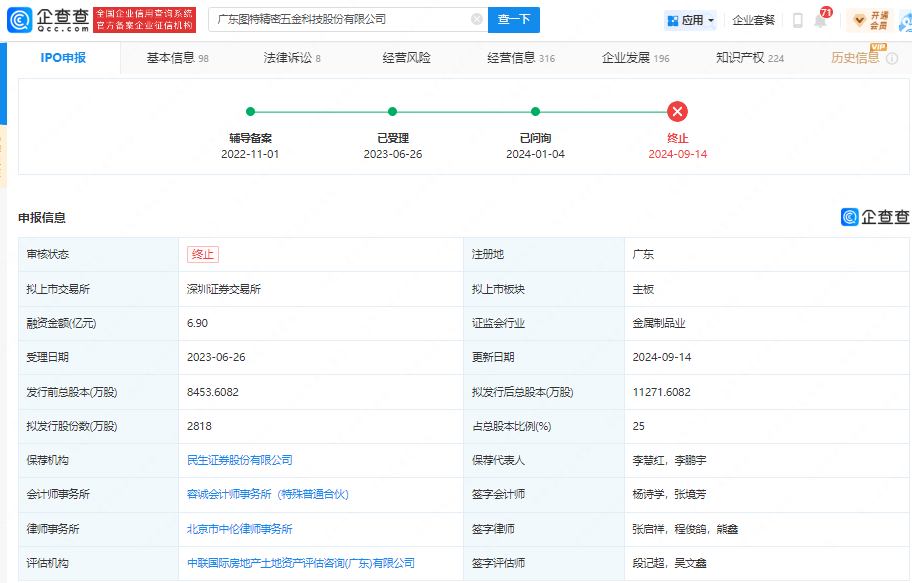Click the 2818 shares issued value
Viewport: 912px width, 583px height.
point(199,426)
